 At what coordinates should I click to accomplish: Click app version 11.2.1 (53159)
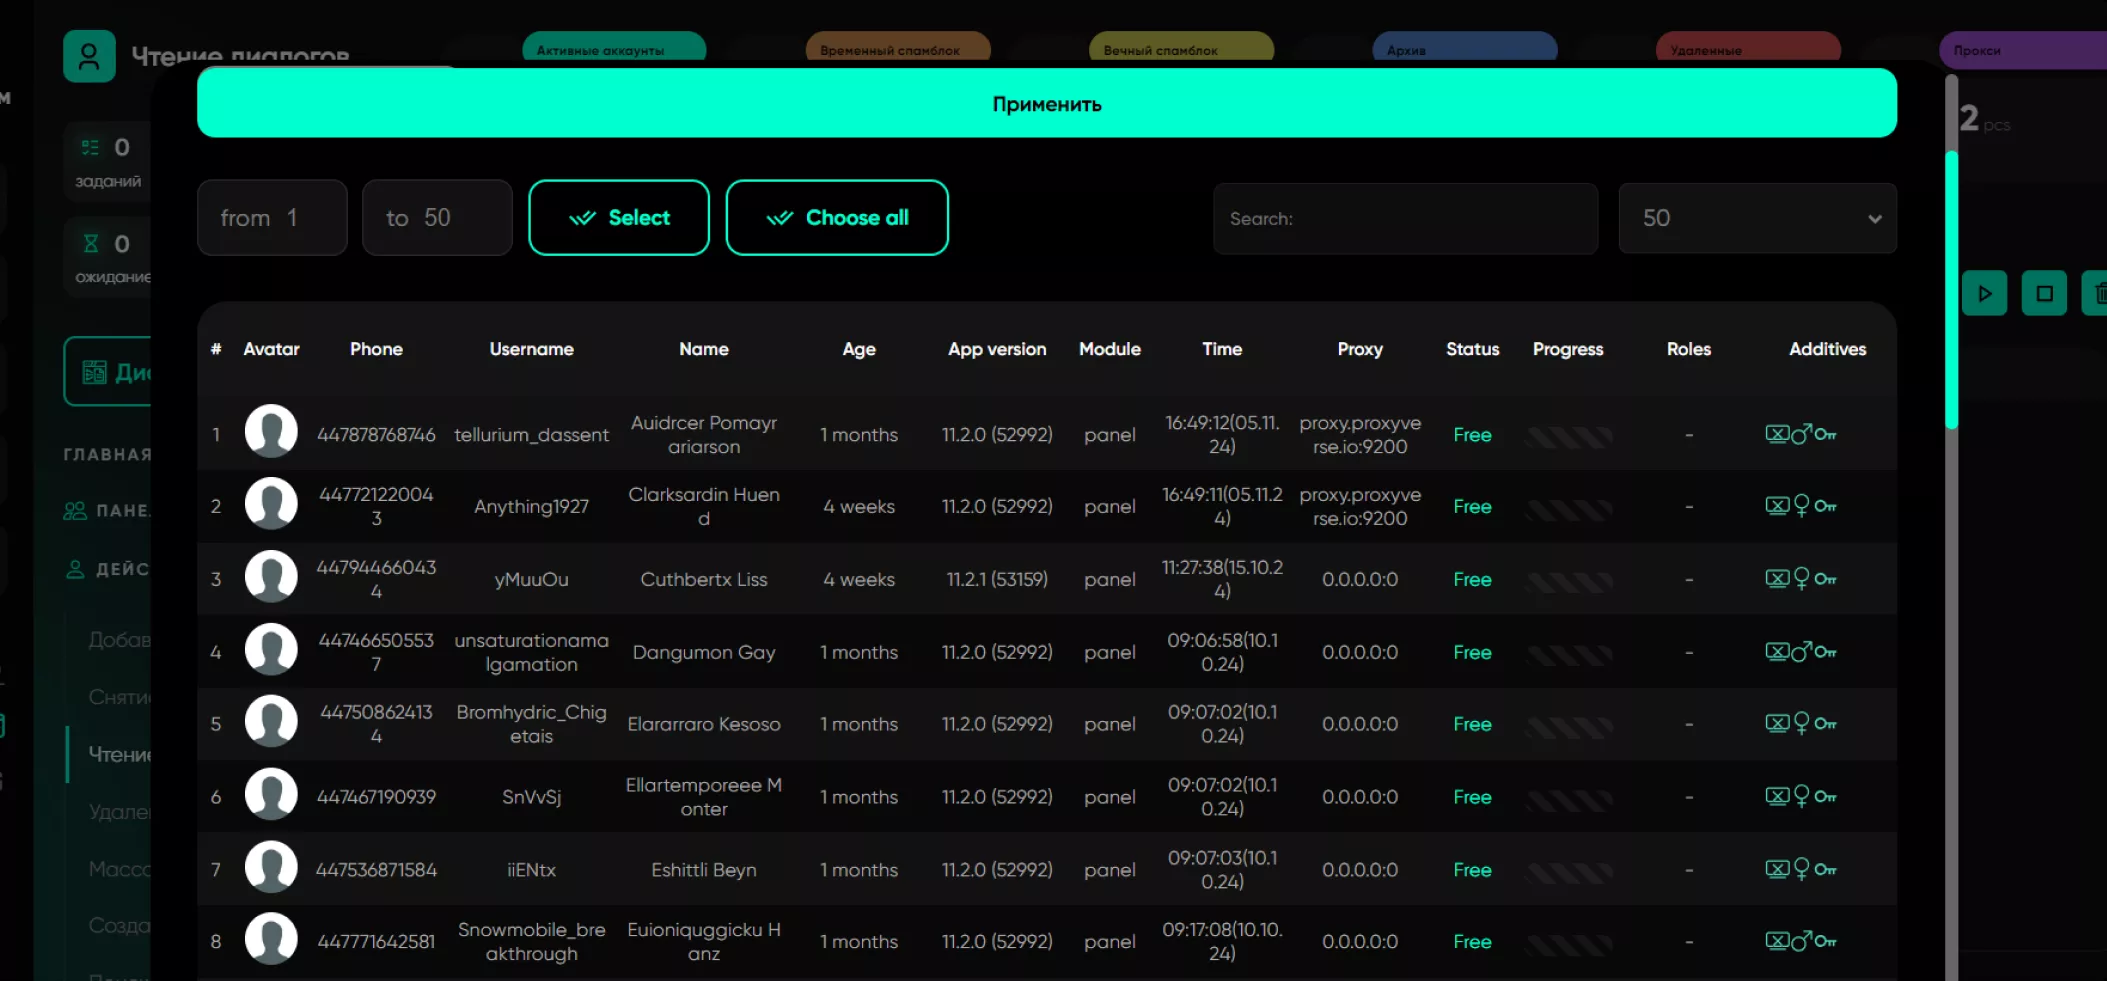click(997, 580)
